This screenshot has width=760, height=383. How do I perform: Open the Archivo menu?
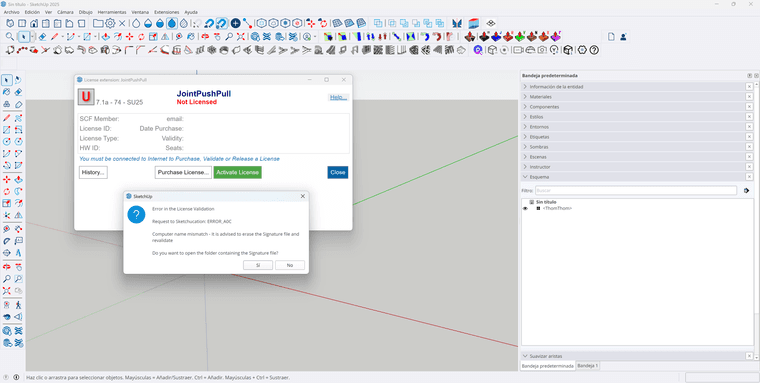[x=11, y=12]
